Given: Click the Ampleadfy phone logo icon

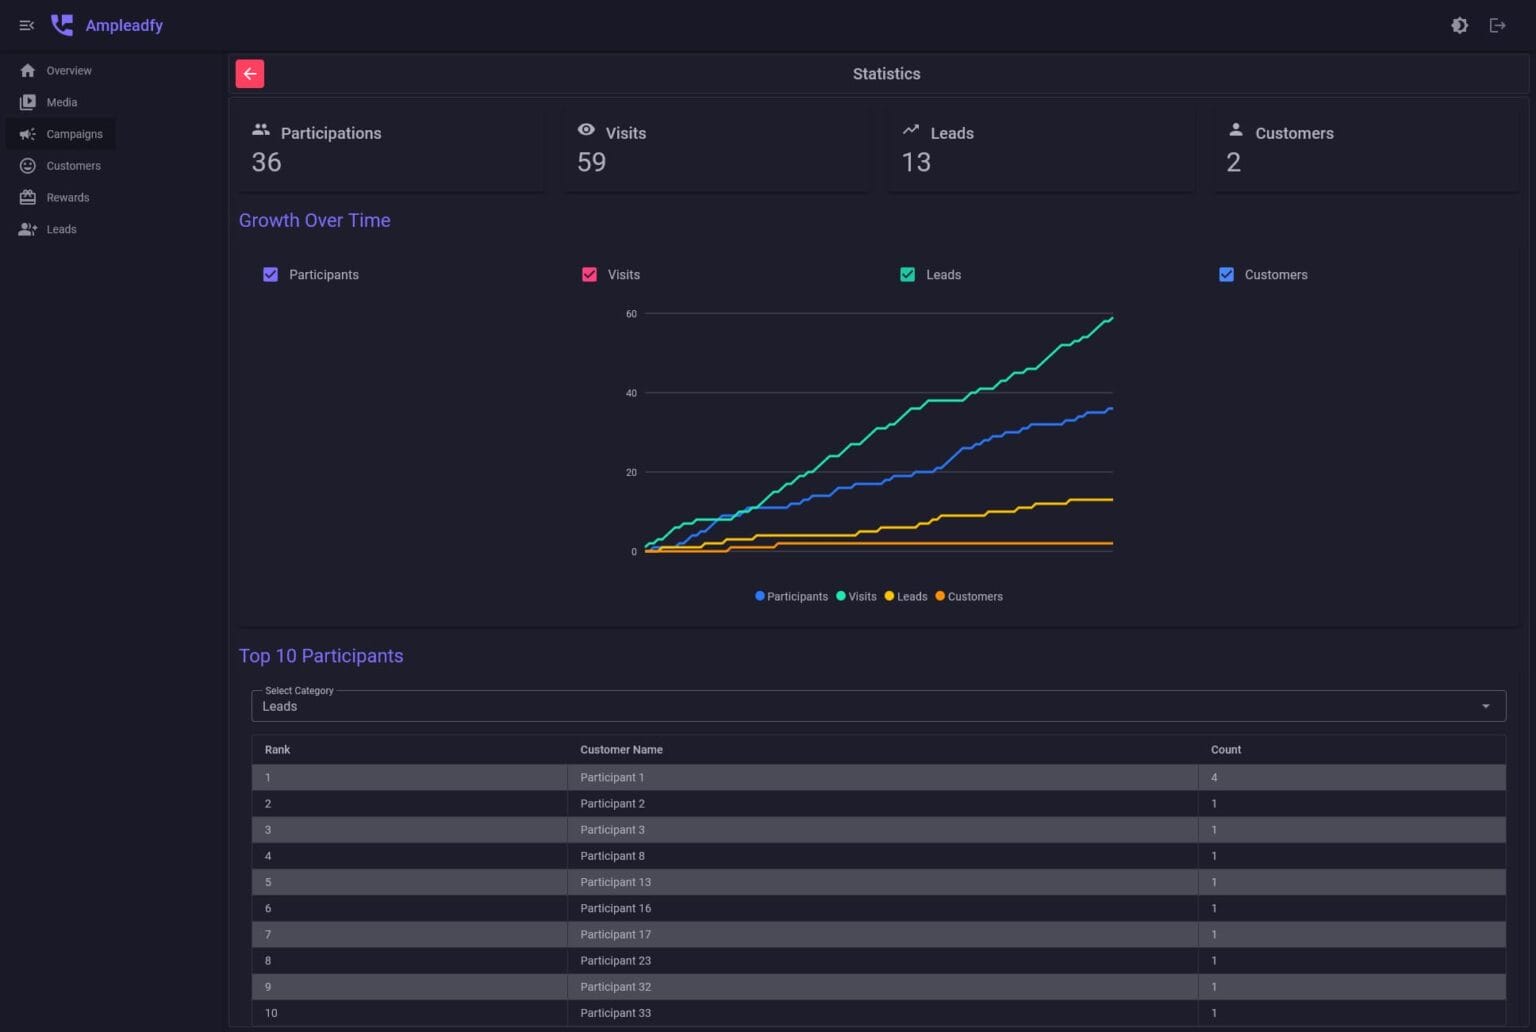Looking at the screenshot, I should (62, 25).
